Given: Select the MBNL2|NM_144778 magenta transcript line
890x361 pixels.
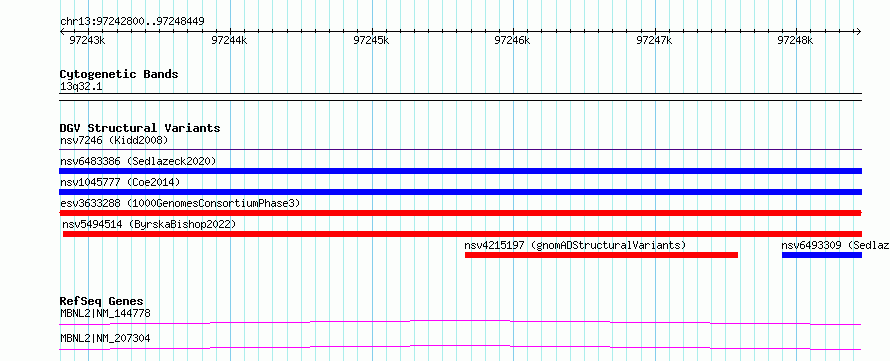Looking at the screenshot, I should 461,322.
